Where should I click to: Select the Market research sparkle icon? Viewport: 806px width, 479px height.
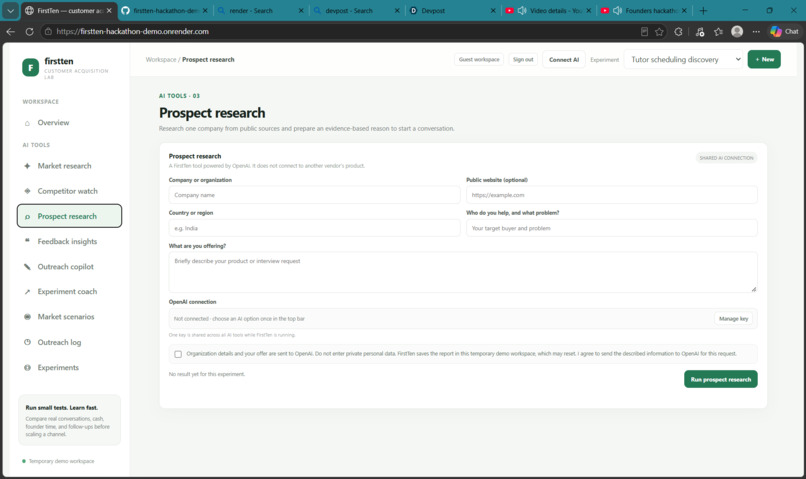click(27, 166)
